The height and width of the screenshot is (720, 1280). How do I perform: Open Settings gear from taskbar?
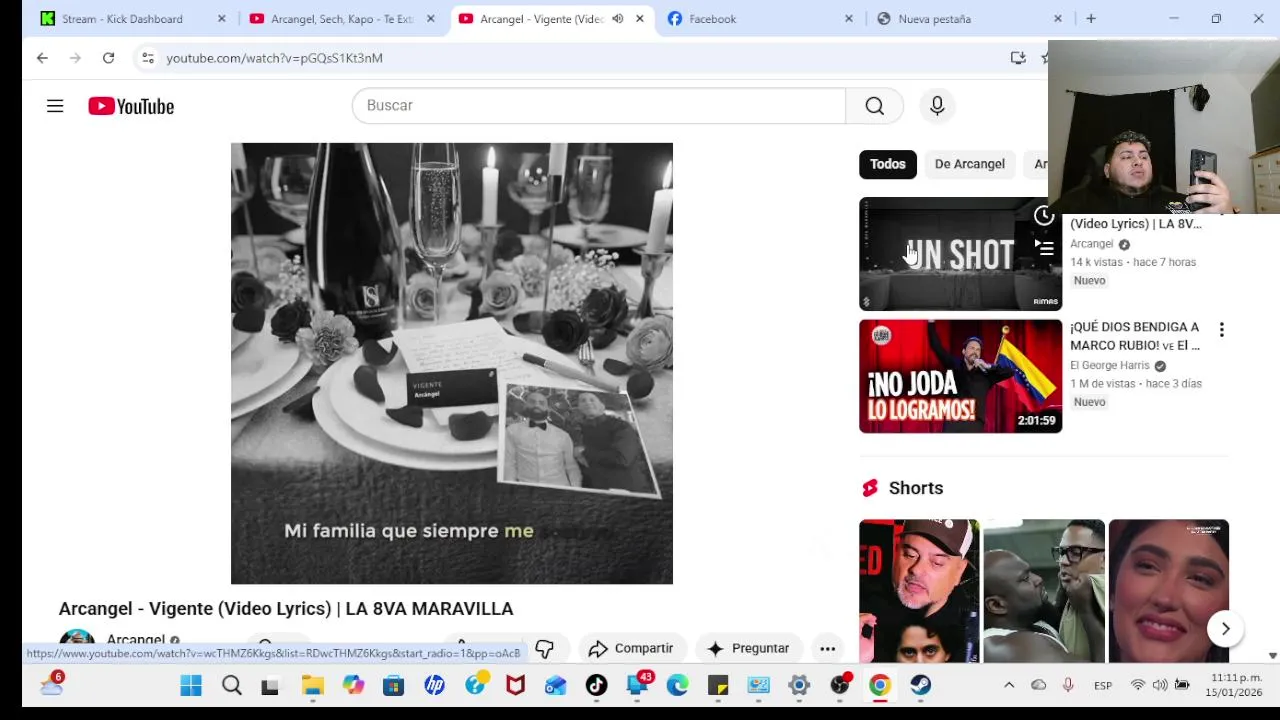pyautogui.click(x=798, y=685)
